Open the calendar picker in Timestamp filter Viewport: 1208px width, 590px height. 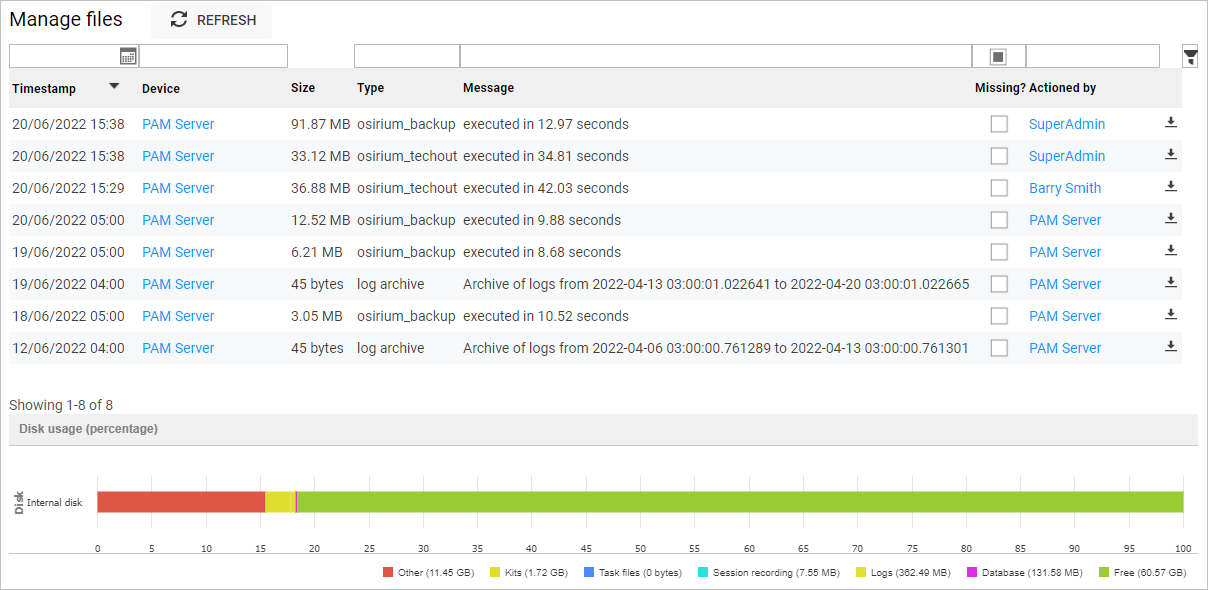click(x=128, y=56)
